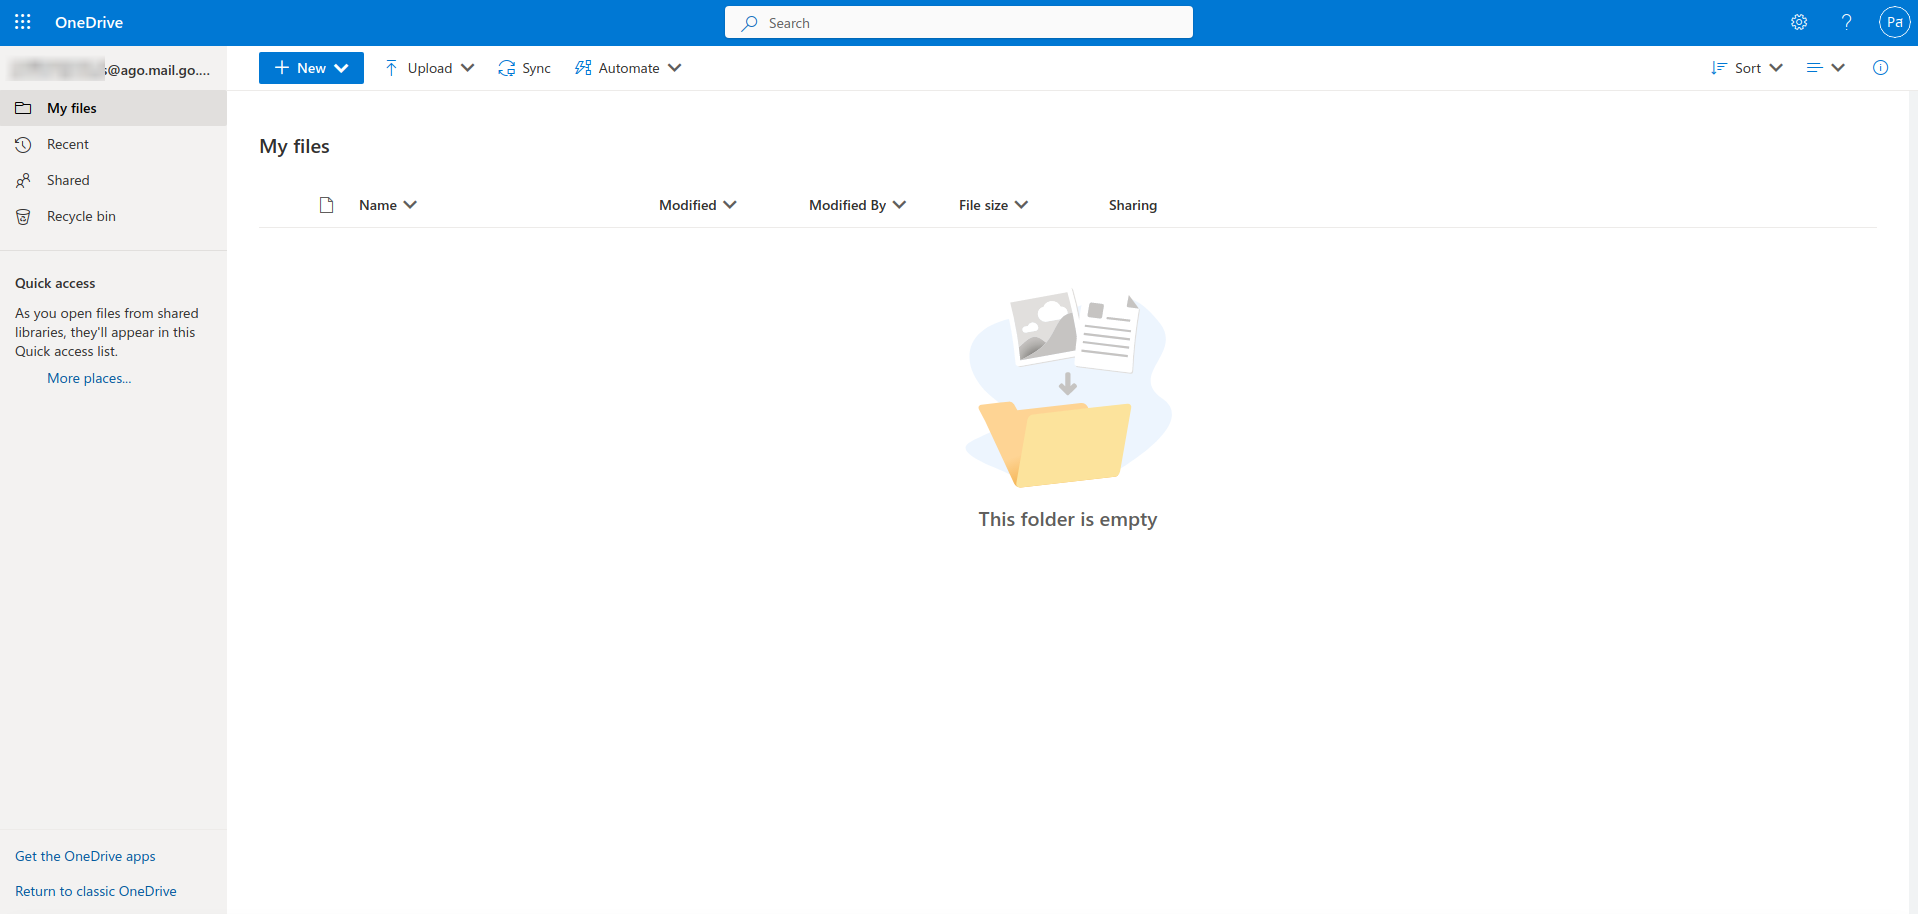This screenshot has height=914, width=1918.
Task: Expand the New menu
Action: coord(311,68)
